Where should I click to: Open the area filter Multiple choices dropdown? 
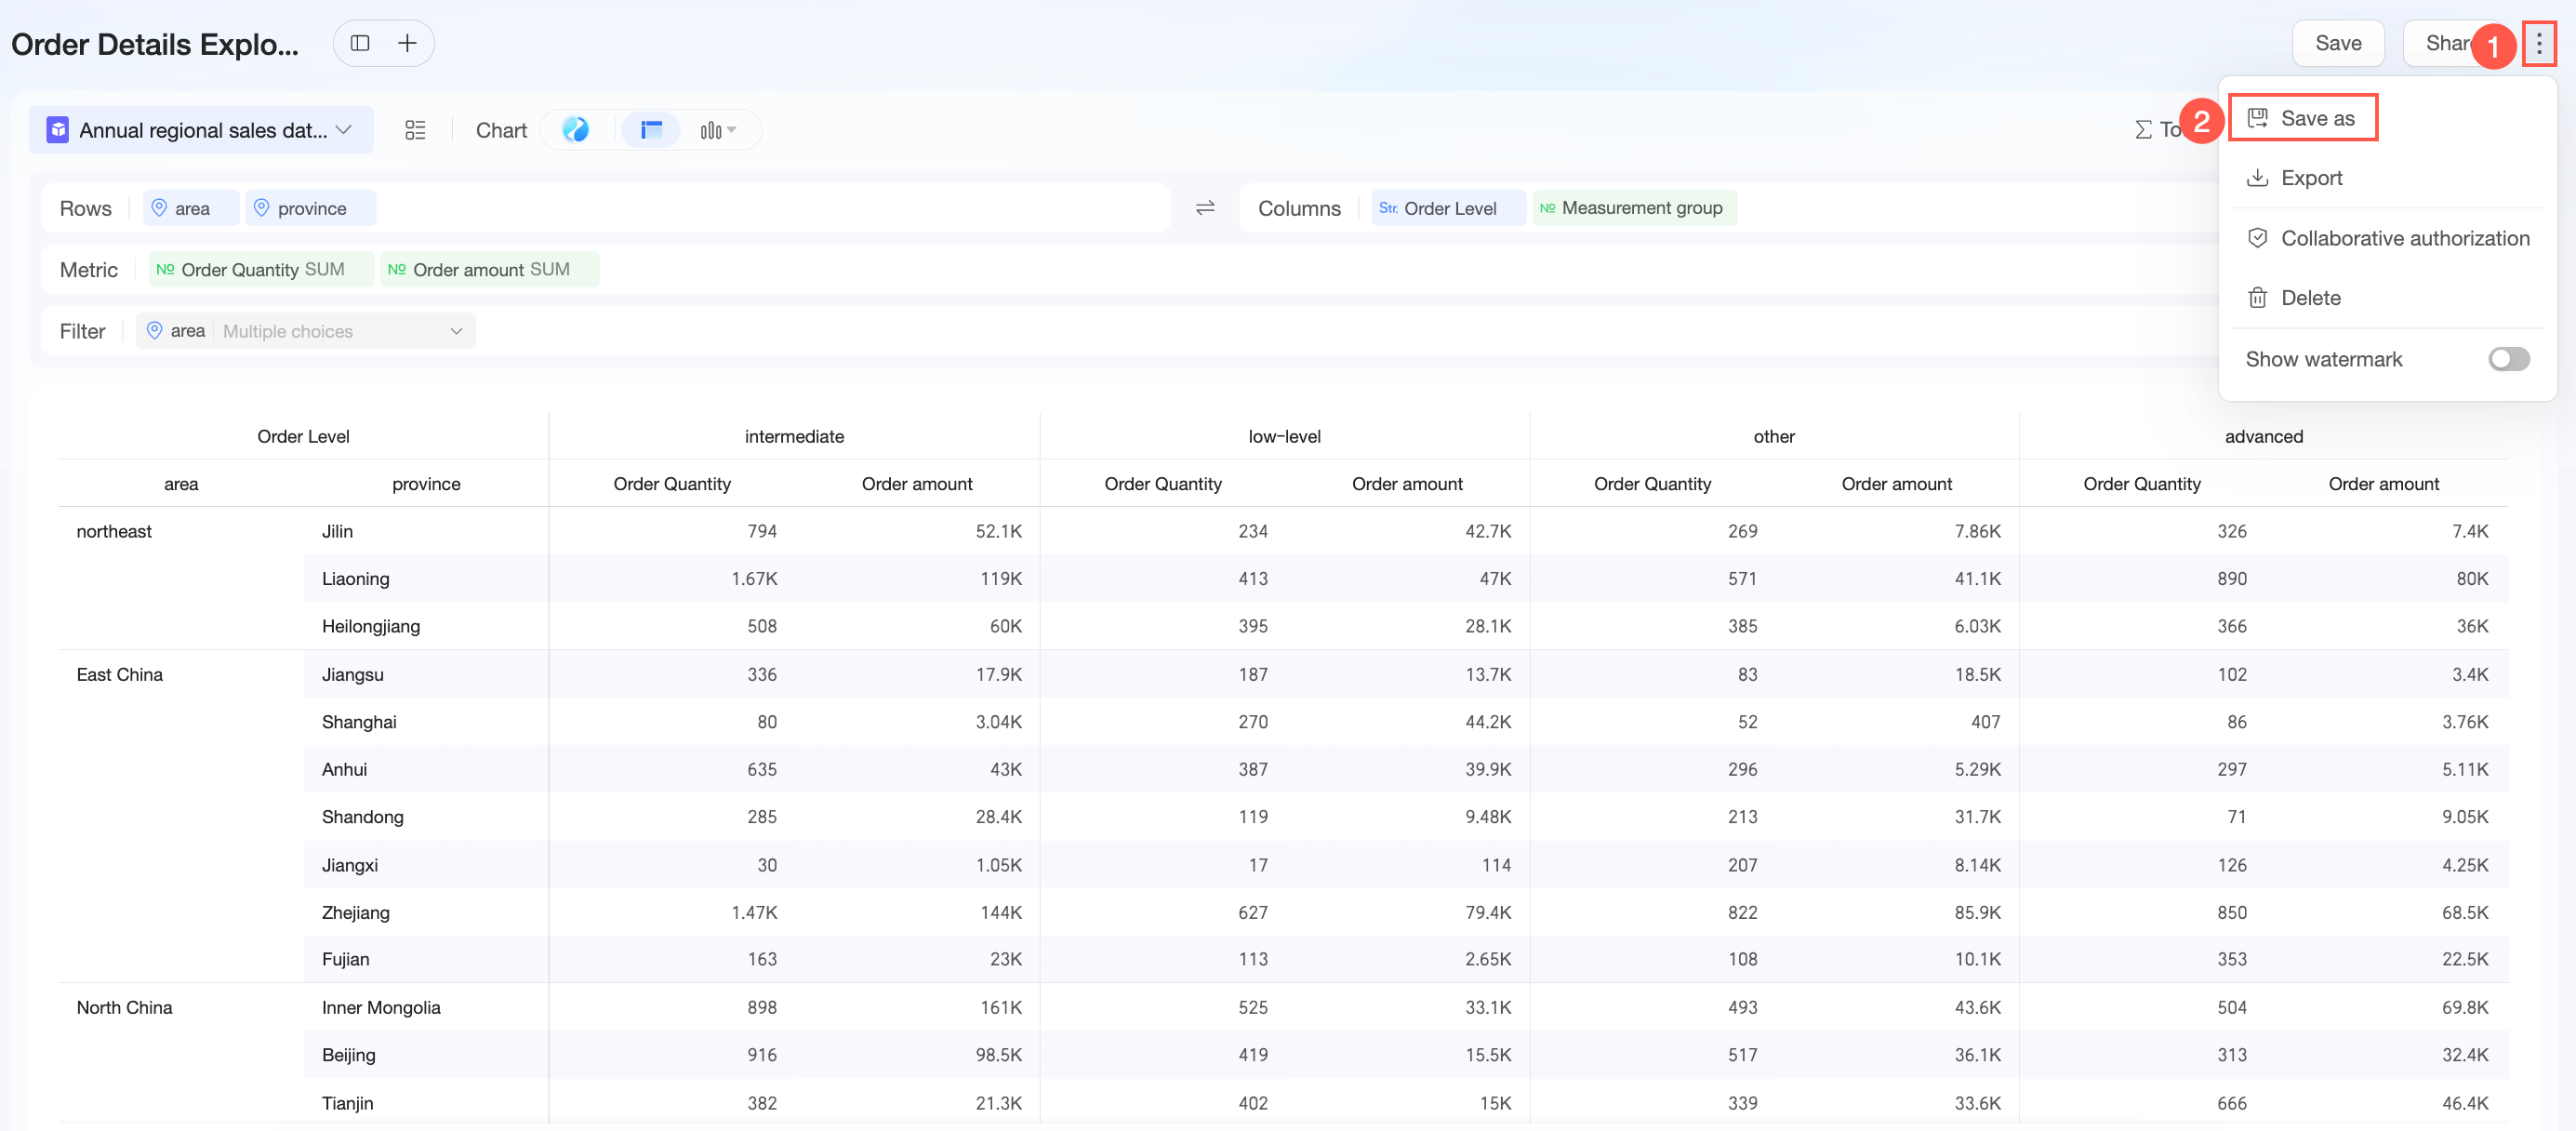tap(344, 331)
